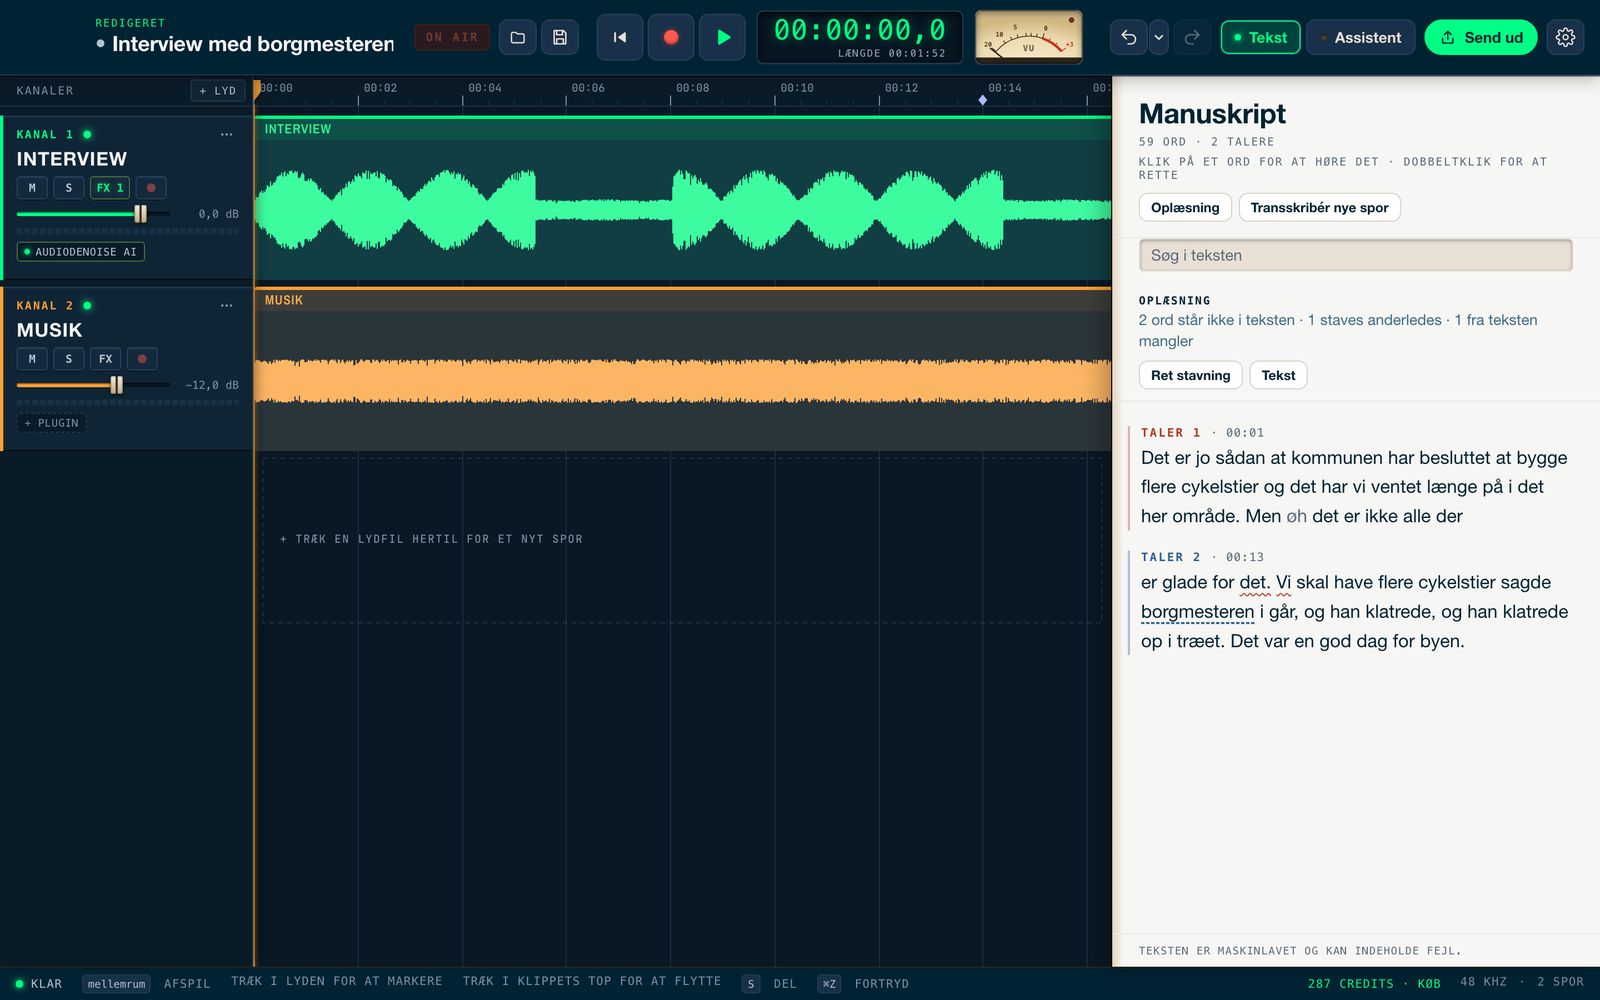This screenshot has height=1000, width=1600.
Task: Click Transskribér nye spor
Action: (x=1319, y=208)
